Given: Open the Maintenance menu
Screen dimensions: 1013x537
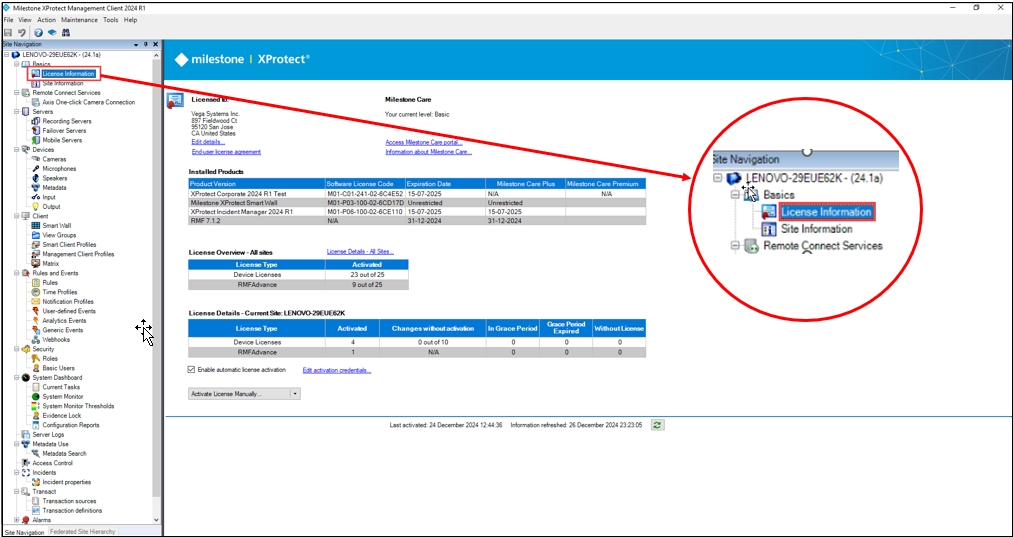Looking at the screenshot, I should click(79, 19).
